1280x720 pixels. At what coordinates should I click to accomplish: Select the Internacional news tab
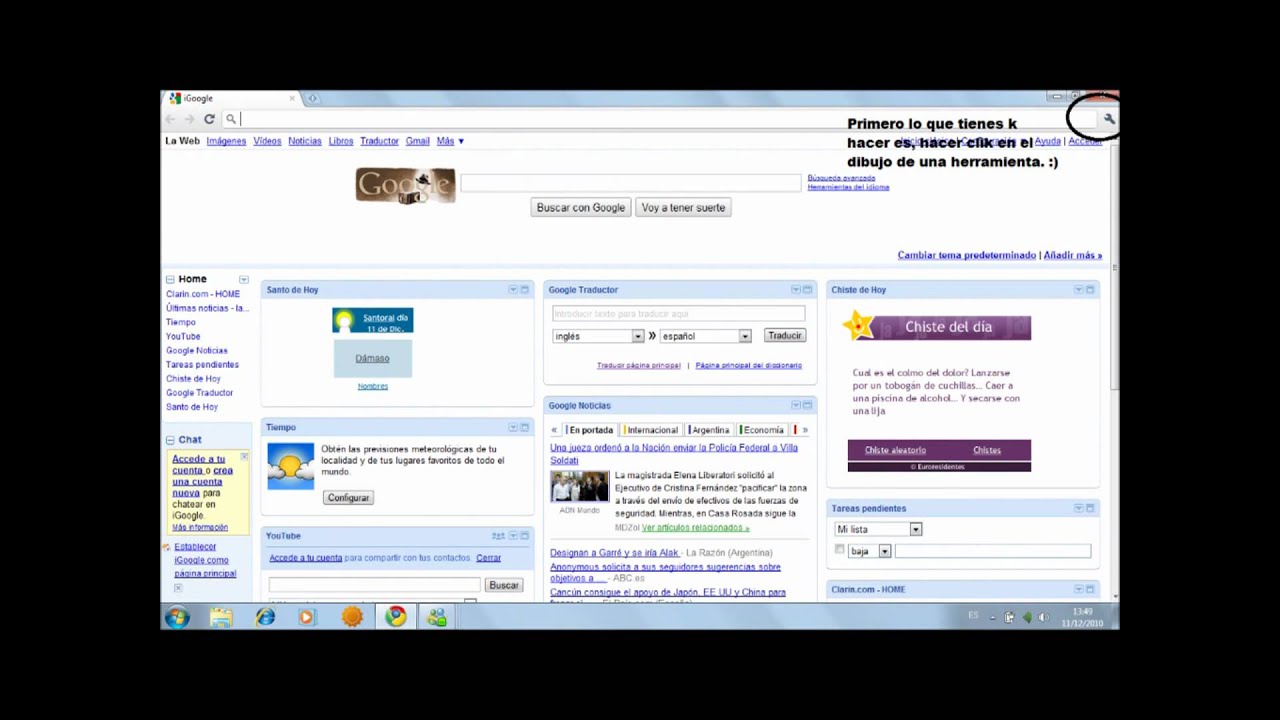(651, 430)
